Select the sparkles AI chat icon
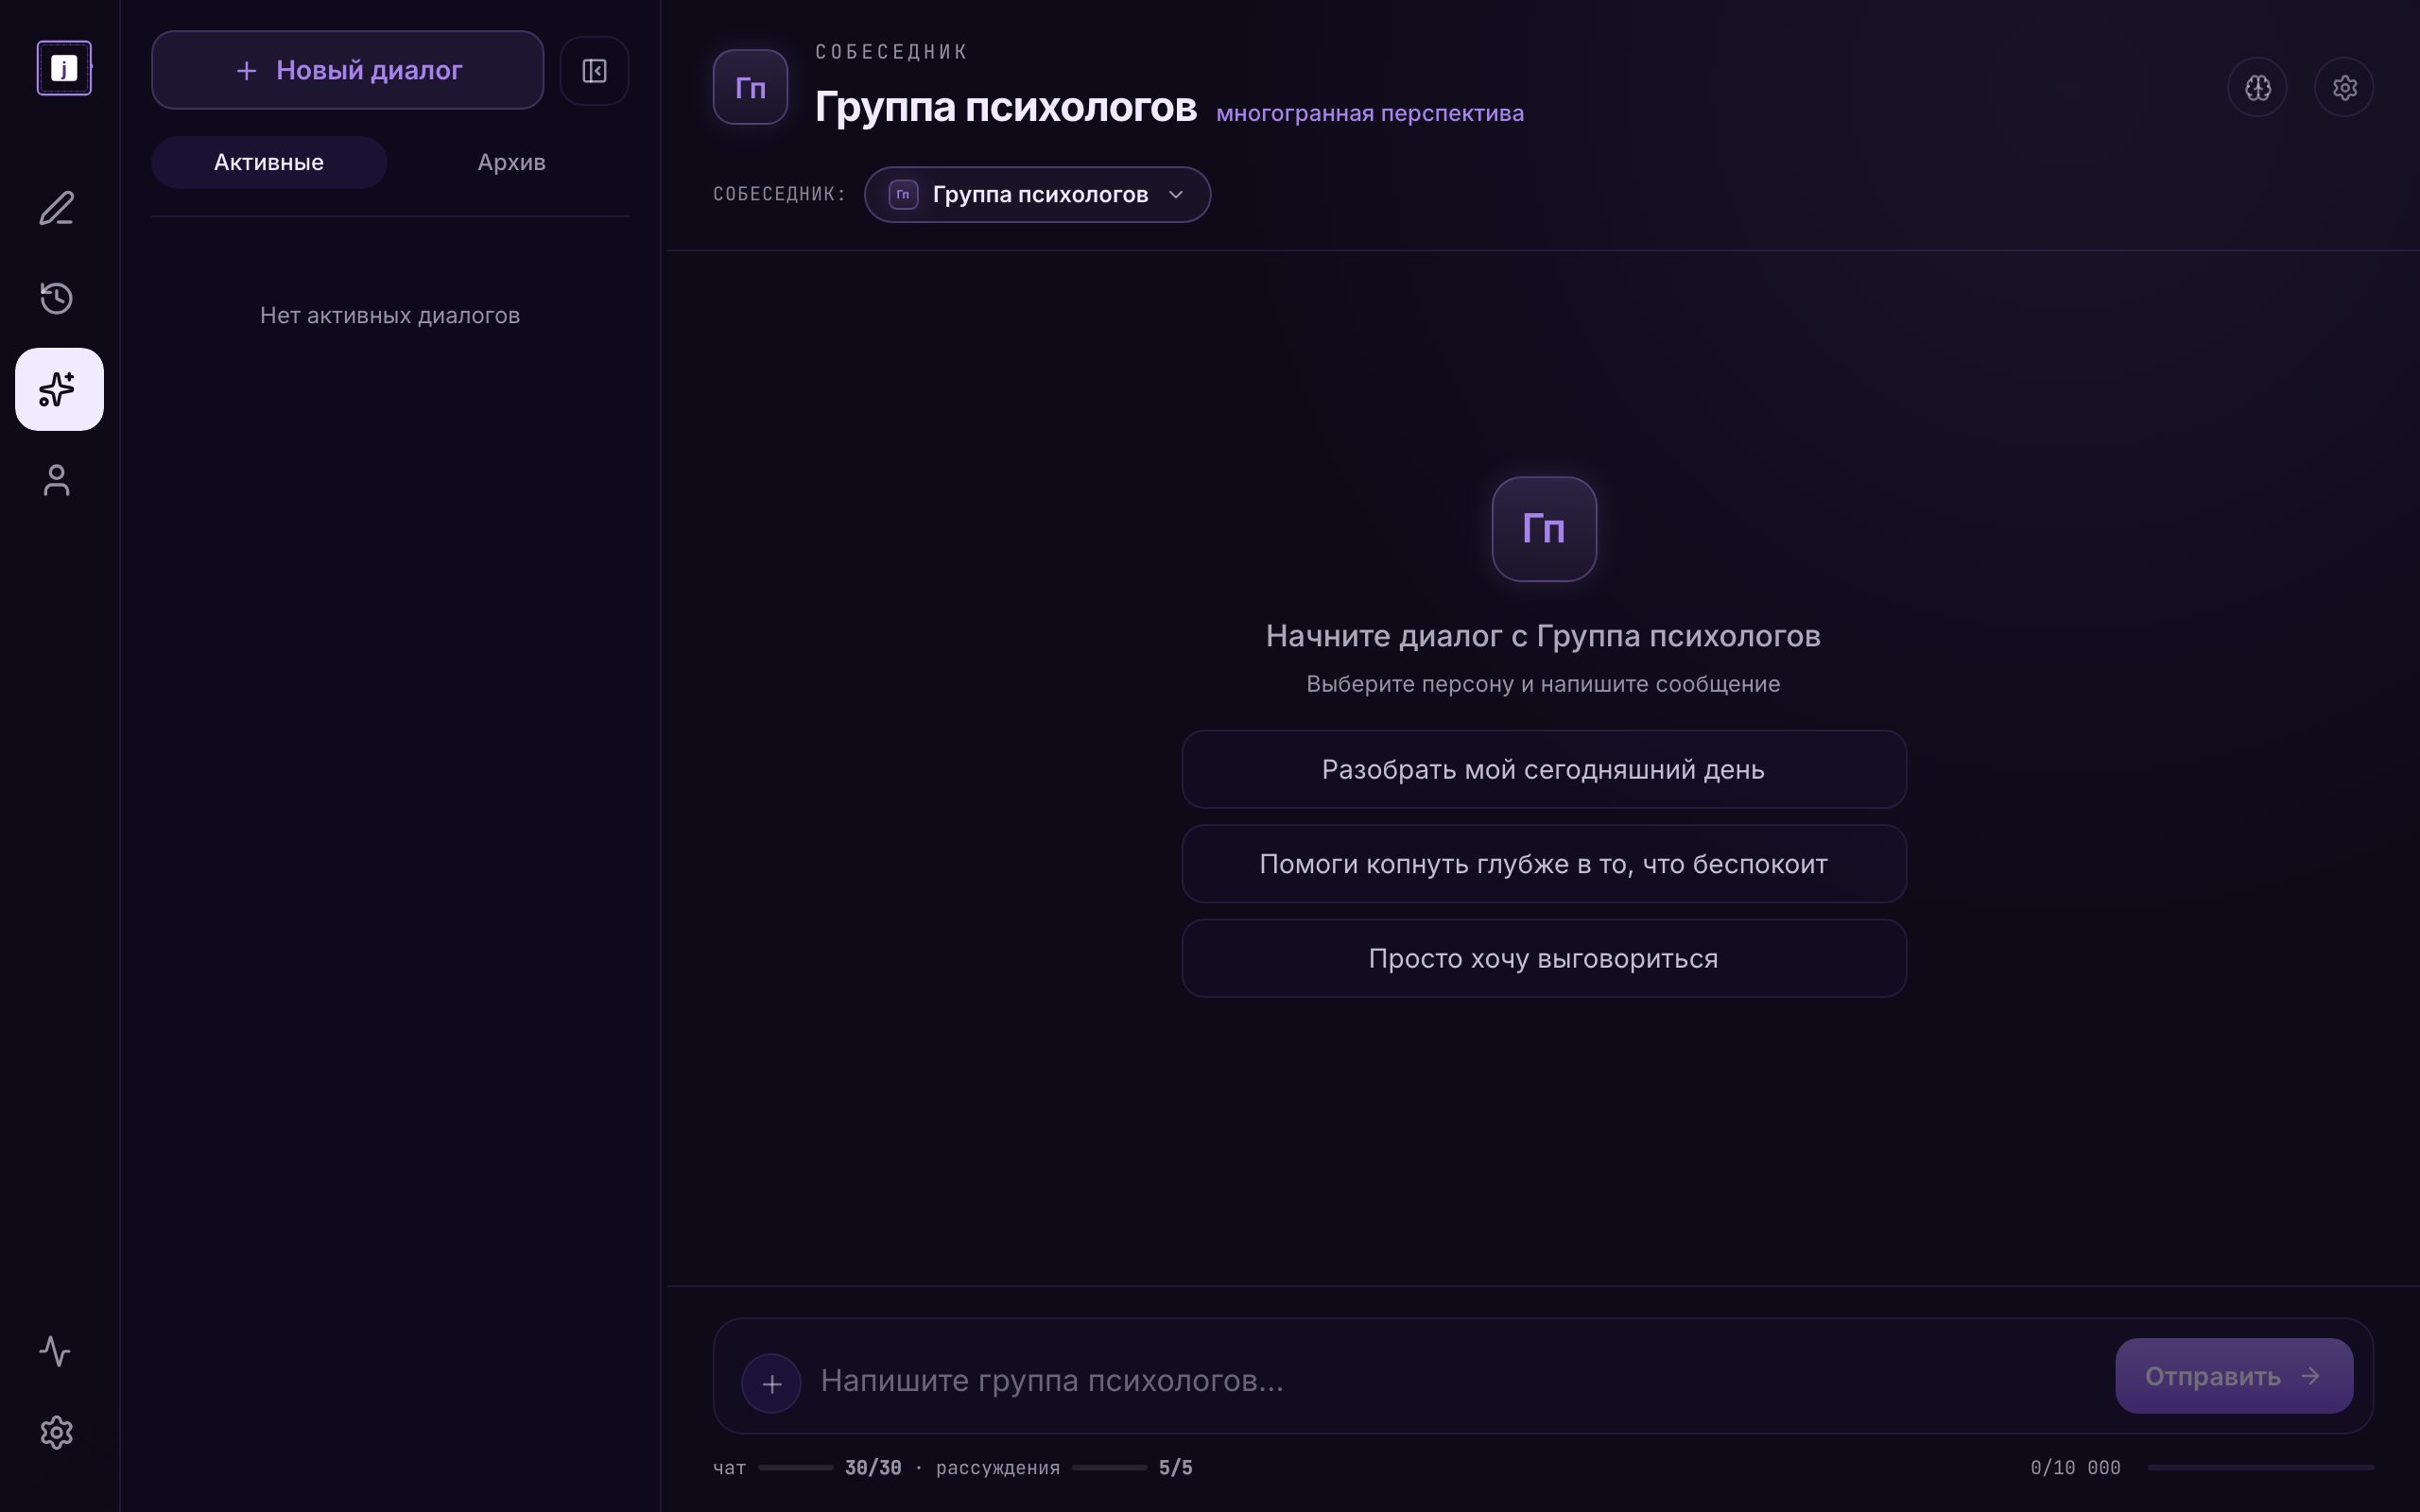Viewport: 2420px width, 1512px height. (59, 389)
